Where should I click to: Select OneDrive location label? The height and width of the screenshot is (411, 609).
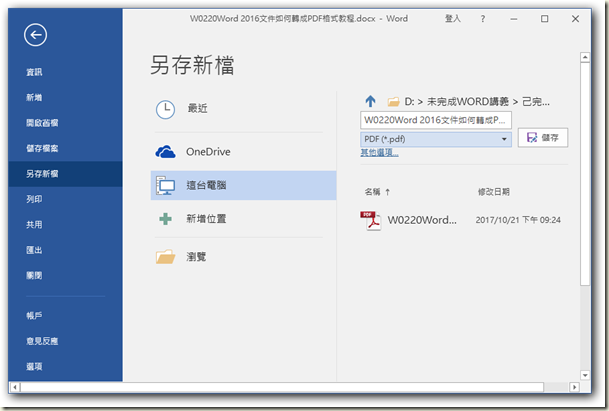click(208, 152)
